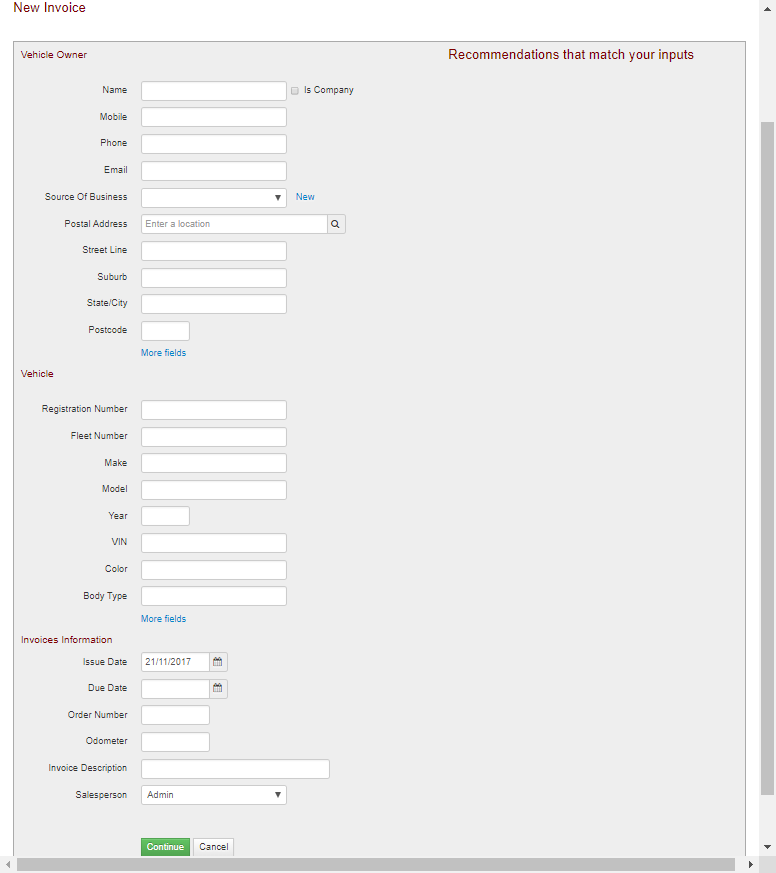This screenshot has width=776, height=873.
Task: Click the Invoices Information section heading
Action: tap(66, 640)
